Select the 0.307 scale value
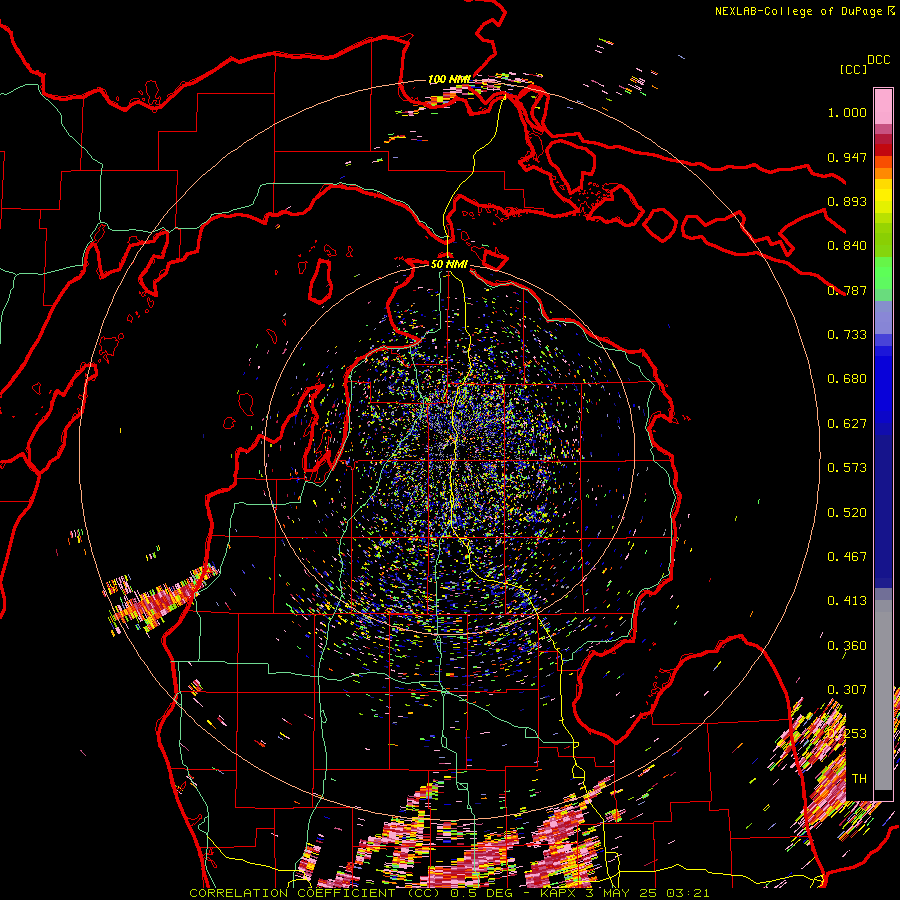The width and height of the screenshot is (900, 900). (847, 690)
